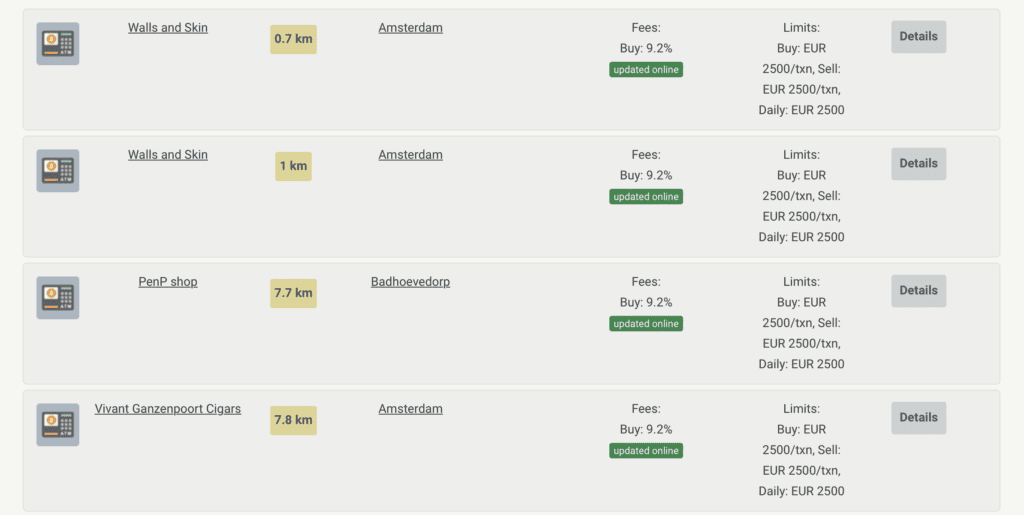Open the Vivant Ganzenpoort Cigars link

pyautogui.click(x=168, y=409)
